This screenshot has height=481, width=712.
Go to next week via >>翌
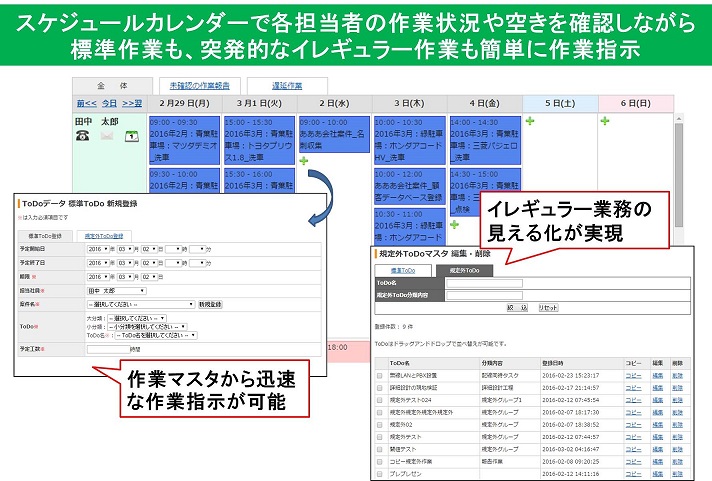click(132, 104)
